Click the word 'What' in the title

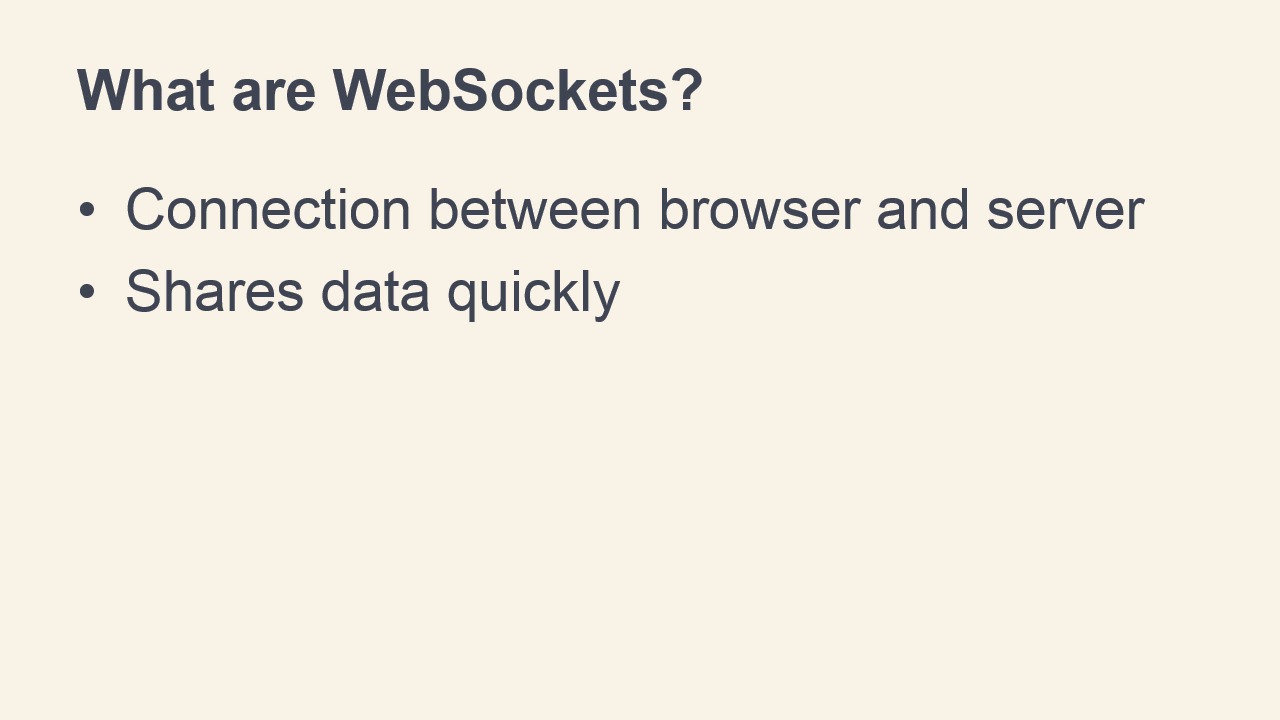(146, 90)
